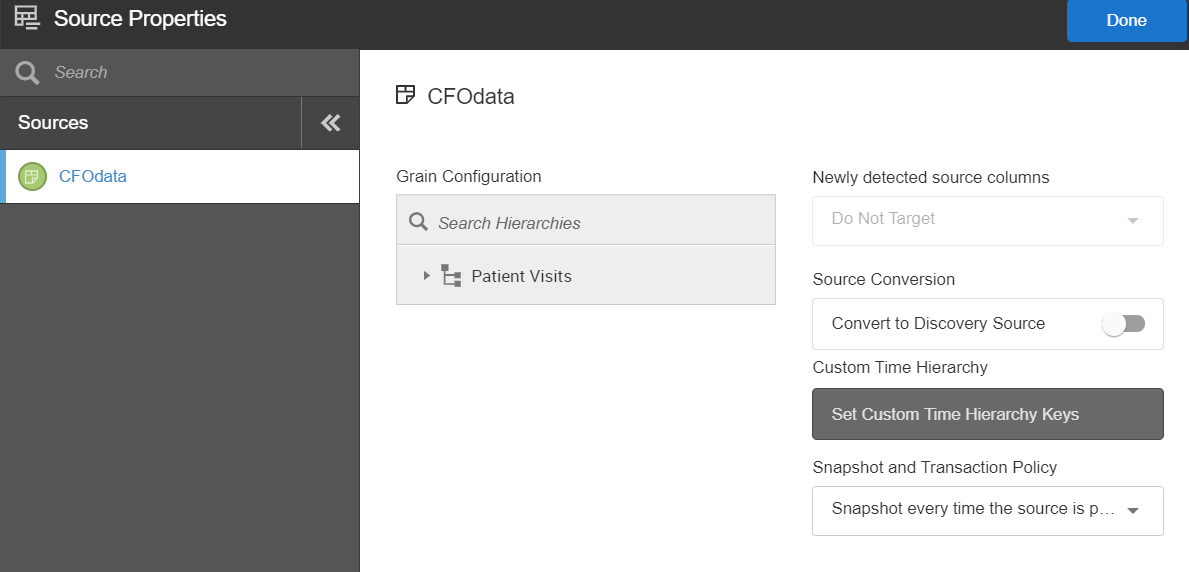Focus the Search Hierarchies input field

click(x=600, y=223)
